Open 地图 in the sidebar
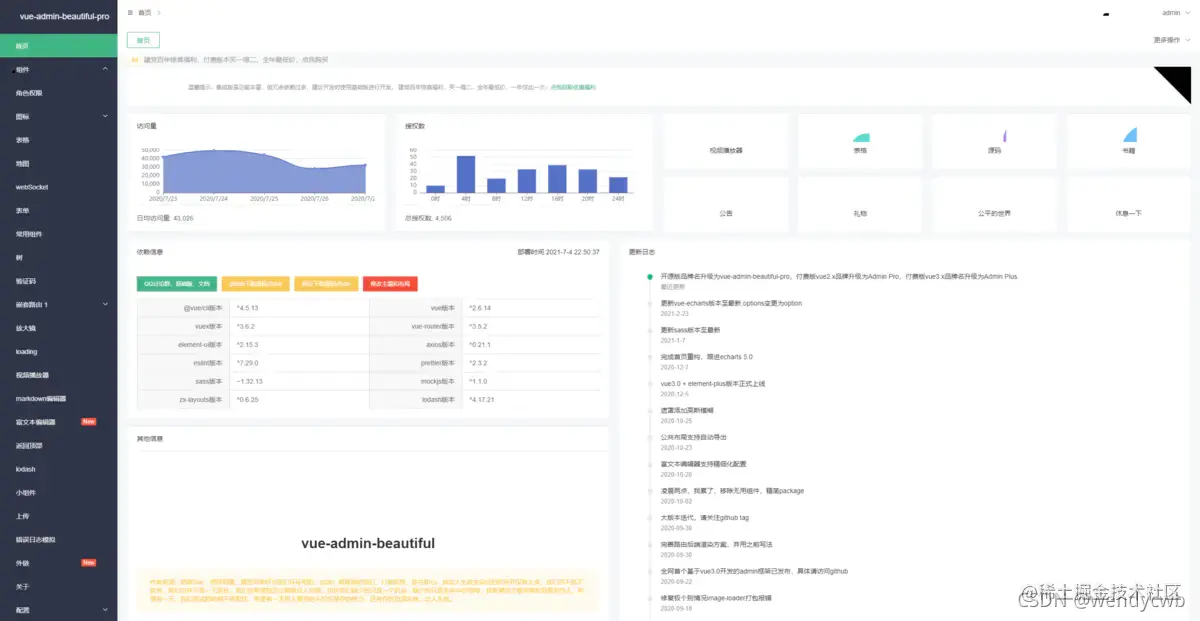 coord(58,163)
